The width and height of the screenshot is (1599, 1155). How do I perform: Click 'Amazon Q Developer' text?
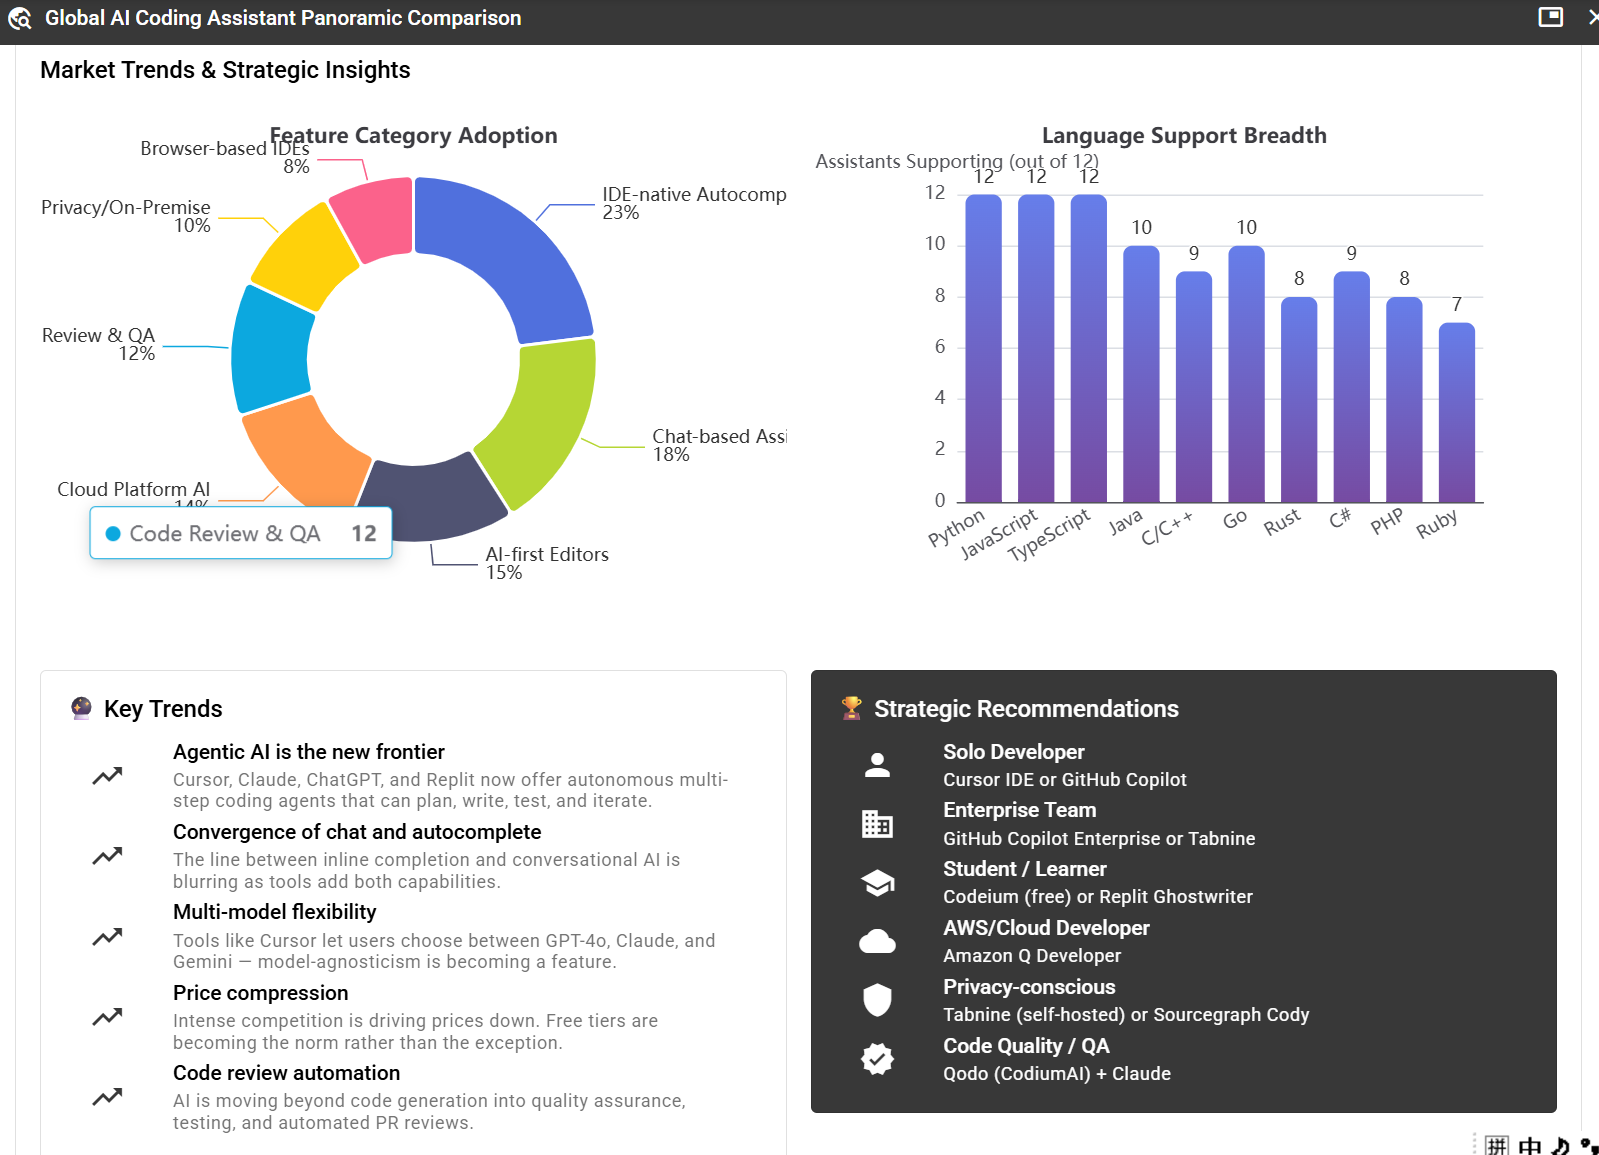[1032, 956]
